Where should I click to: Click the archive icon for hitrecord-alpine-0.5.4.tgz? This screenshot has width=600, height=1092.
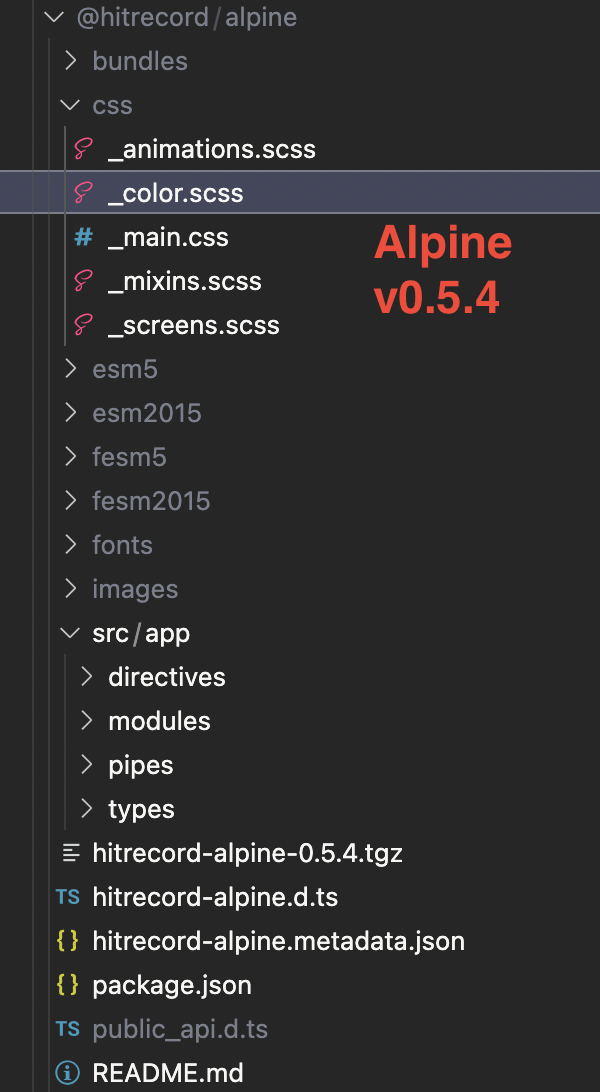tap(67, 853)
